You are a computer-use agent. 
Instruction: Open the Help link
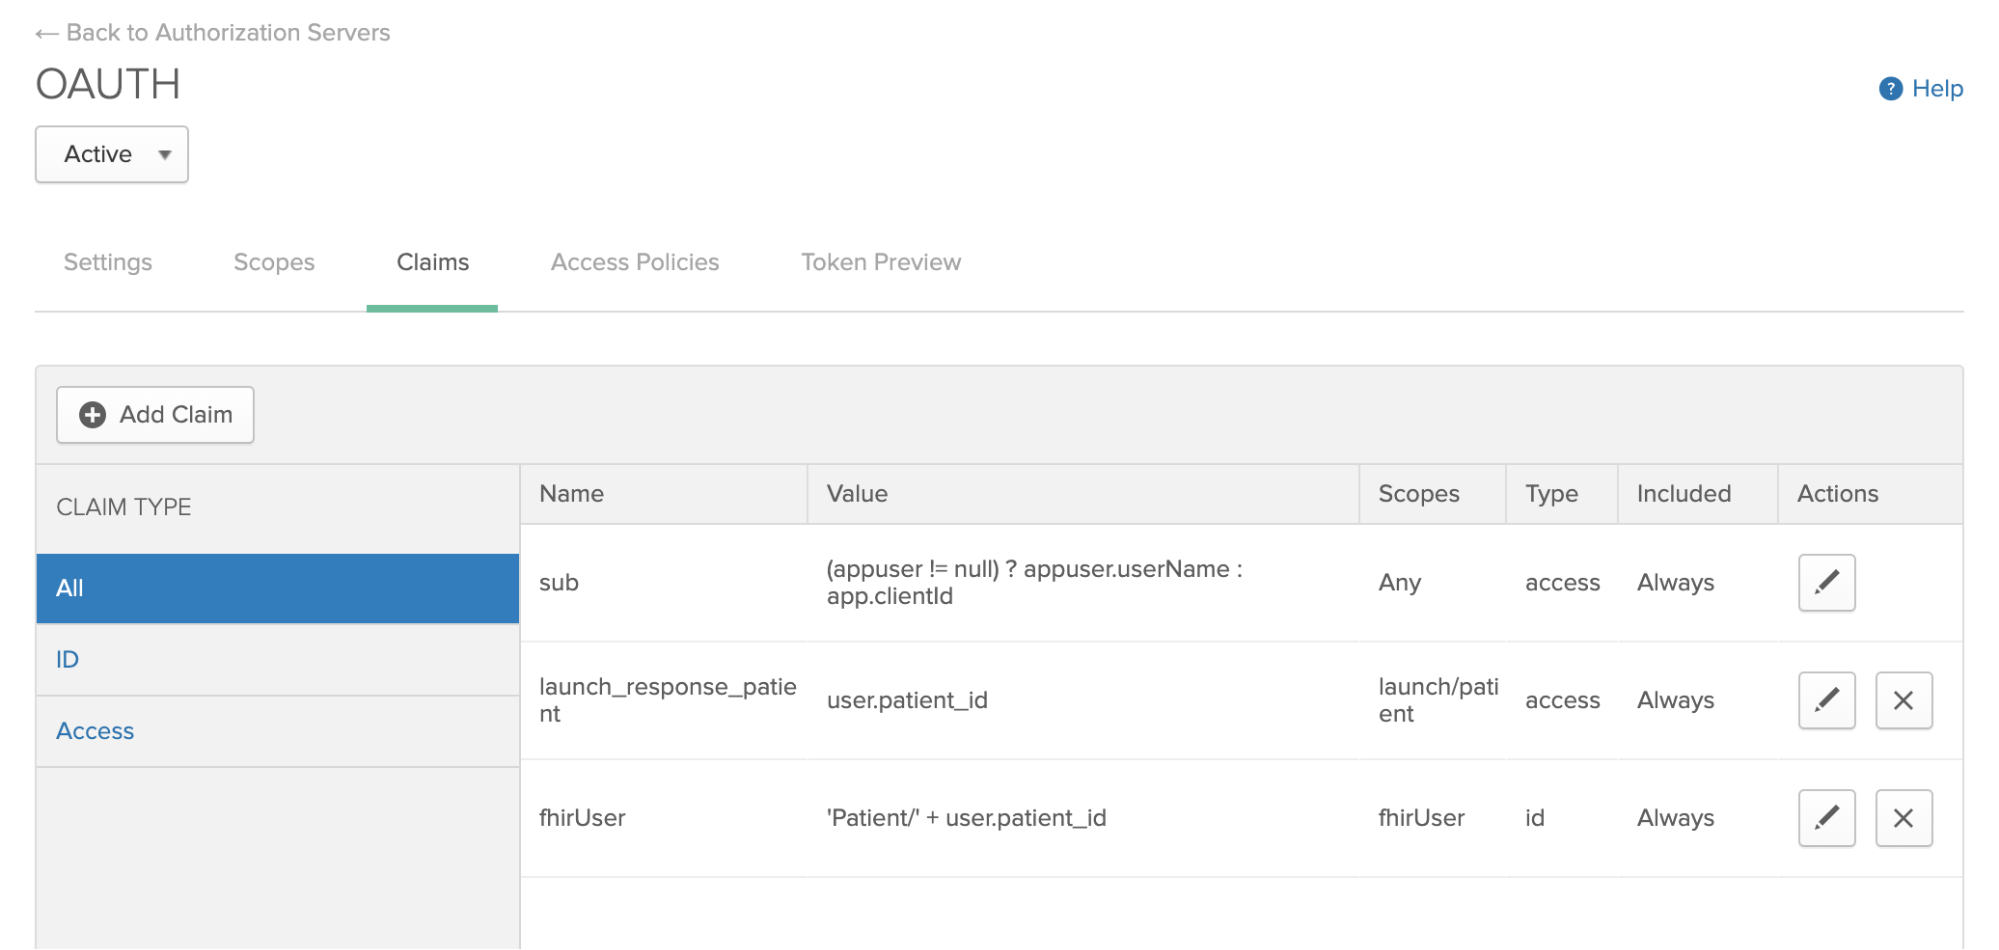1935,88
